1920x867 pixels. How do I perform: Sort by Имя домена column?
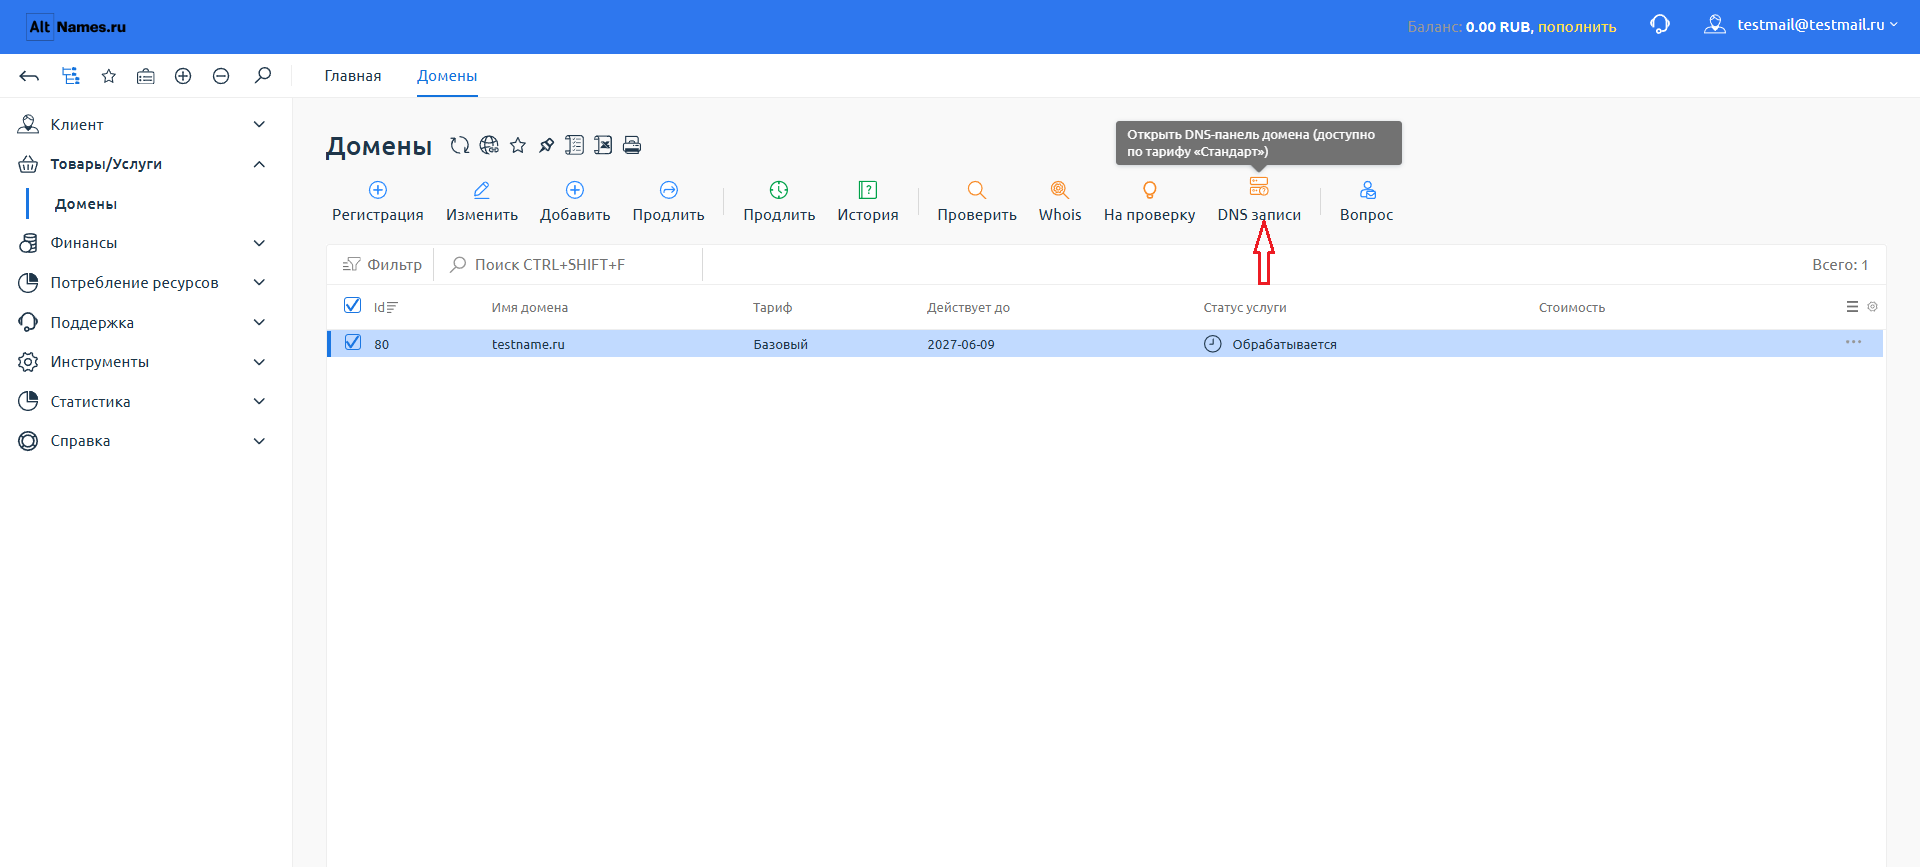529,307
